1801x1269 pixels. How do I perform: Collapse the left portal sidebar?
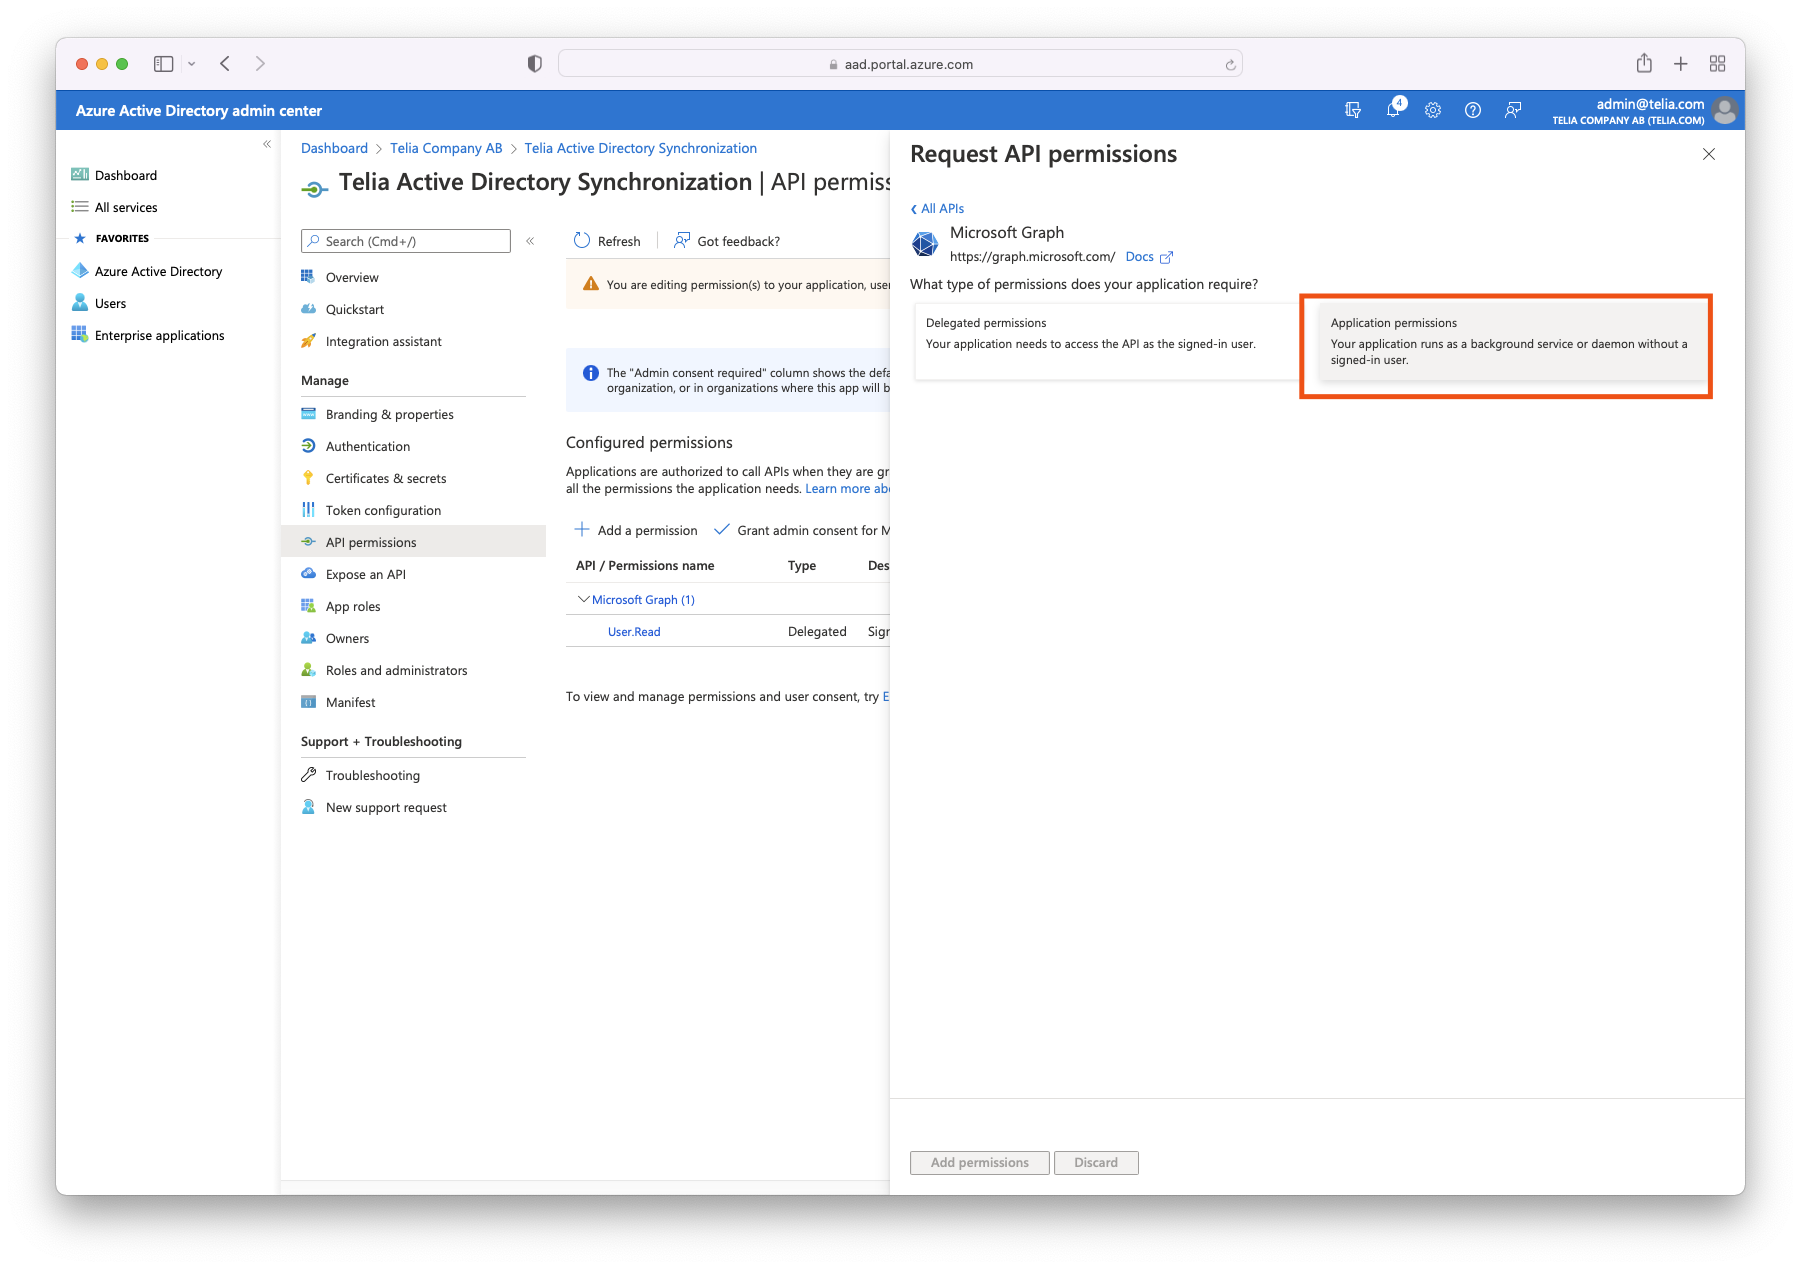(267, 145)
